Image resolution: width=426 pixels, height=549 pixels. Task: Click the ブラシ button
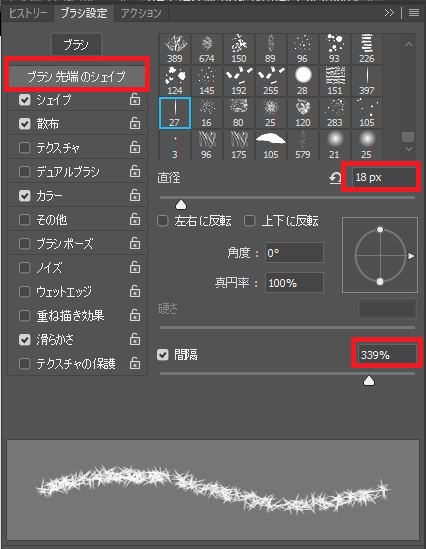pos(76,44)
